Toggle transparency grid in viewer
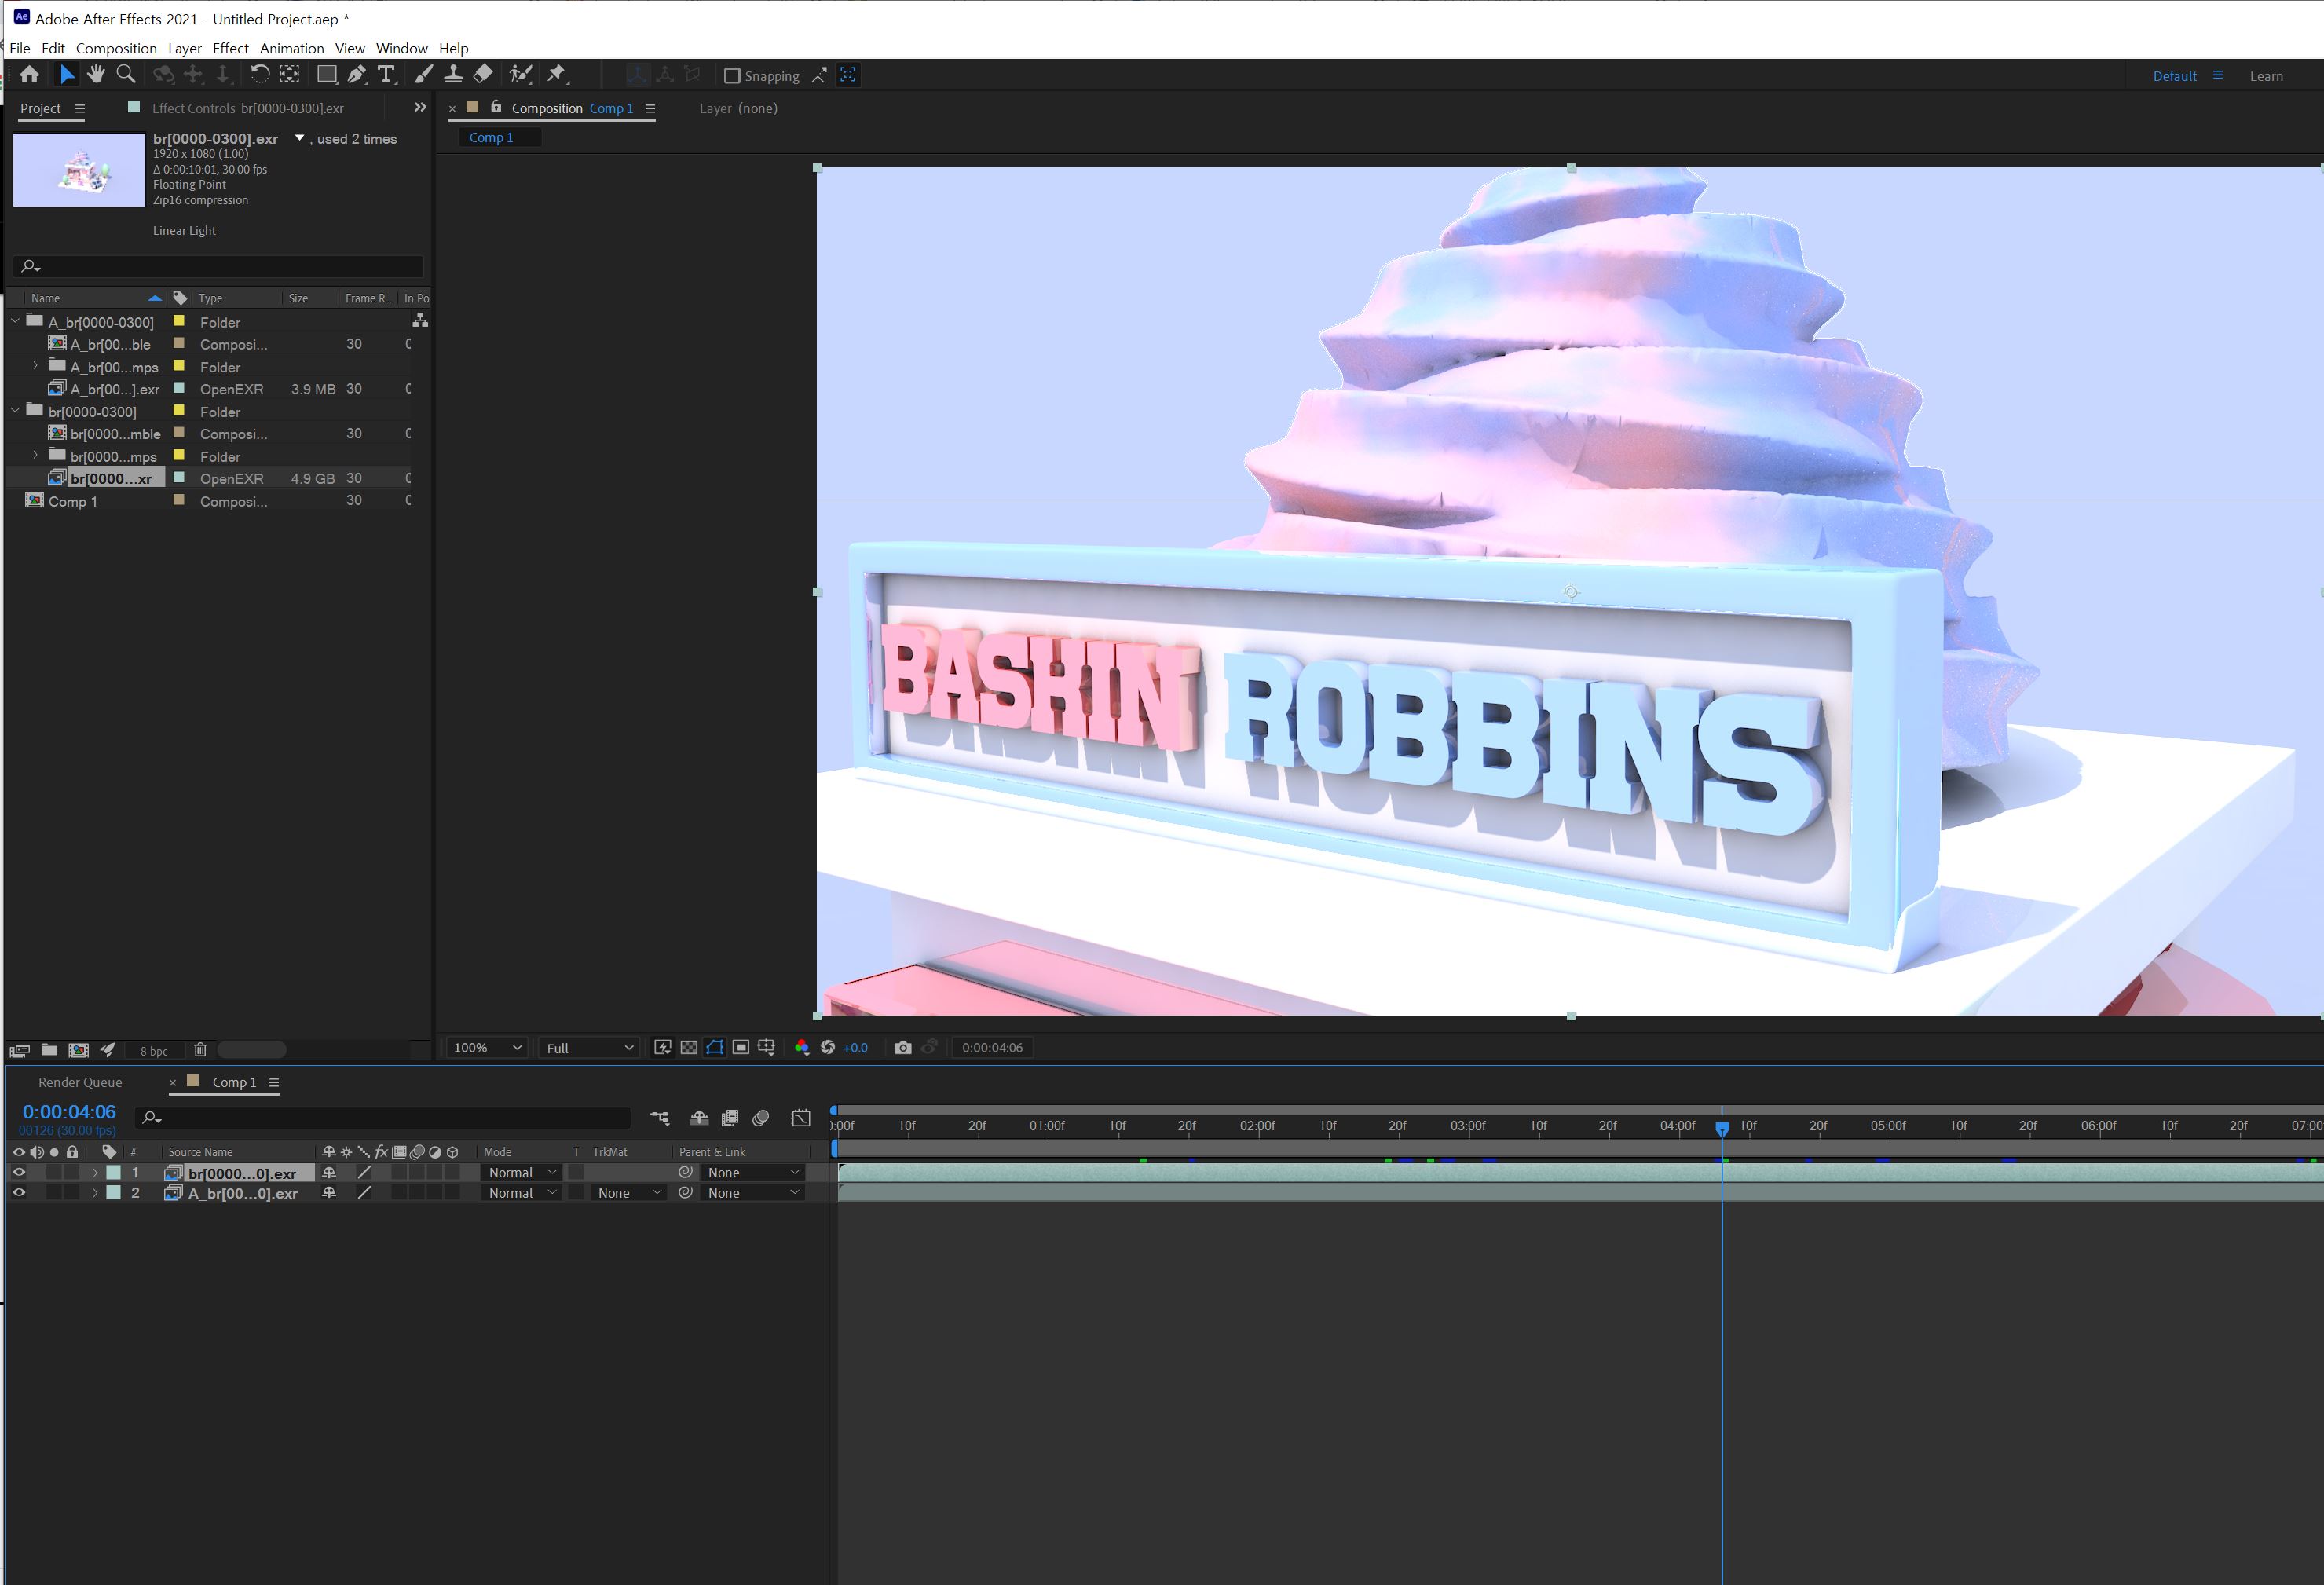This screenshot has height=1585, width=2324. tap(689, 1048)
